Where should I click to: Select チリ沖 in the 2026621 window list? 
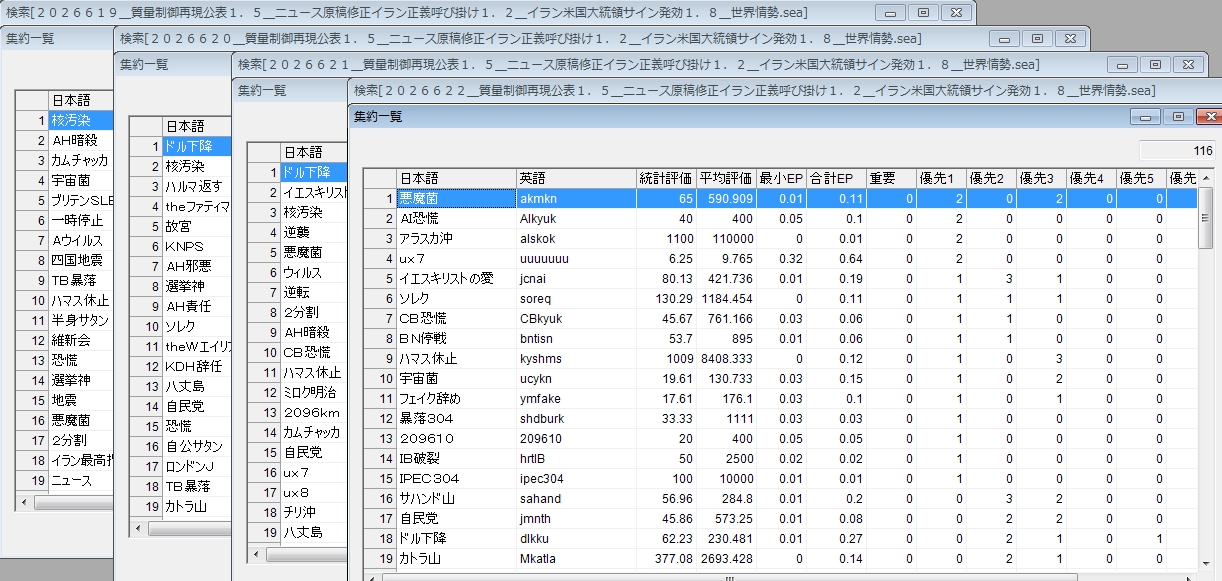coord(314,512)
